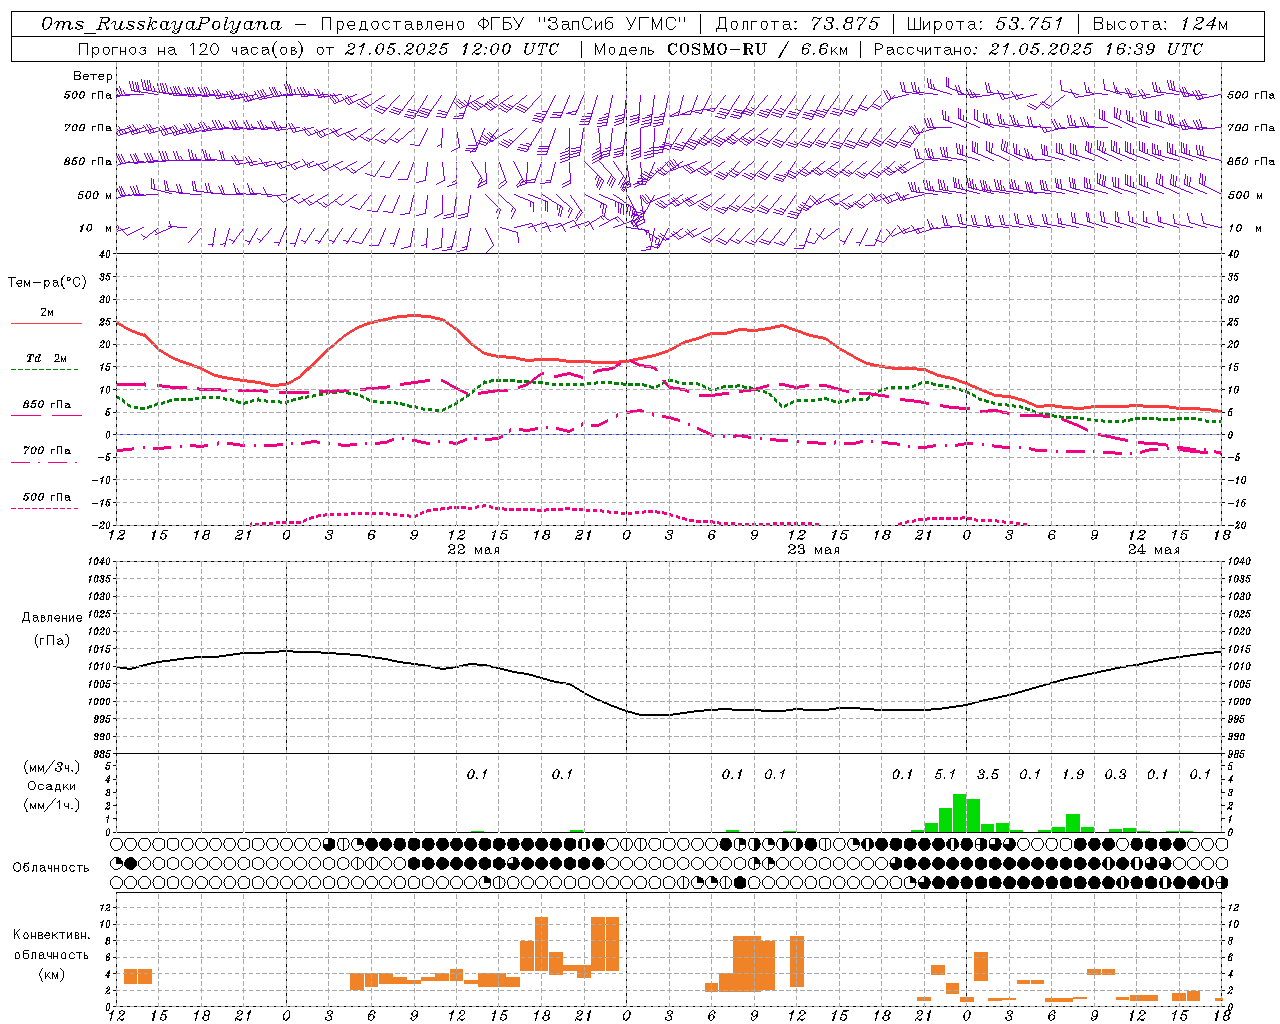The width and height of the screenshot is (1280, 1024).
Task: Click the 2м temperature legend entry
Action: (x=47, y=312)
